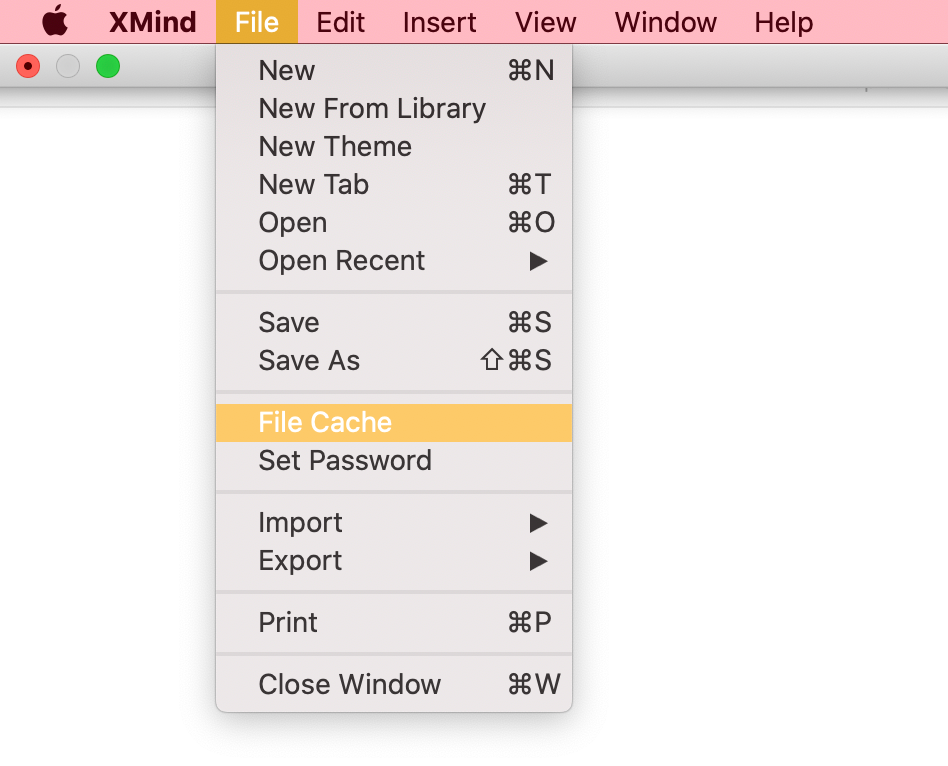The height and width of the screenshot is (766, 948).
Task: Click the File Cache menu item
Action: (394, 423)
